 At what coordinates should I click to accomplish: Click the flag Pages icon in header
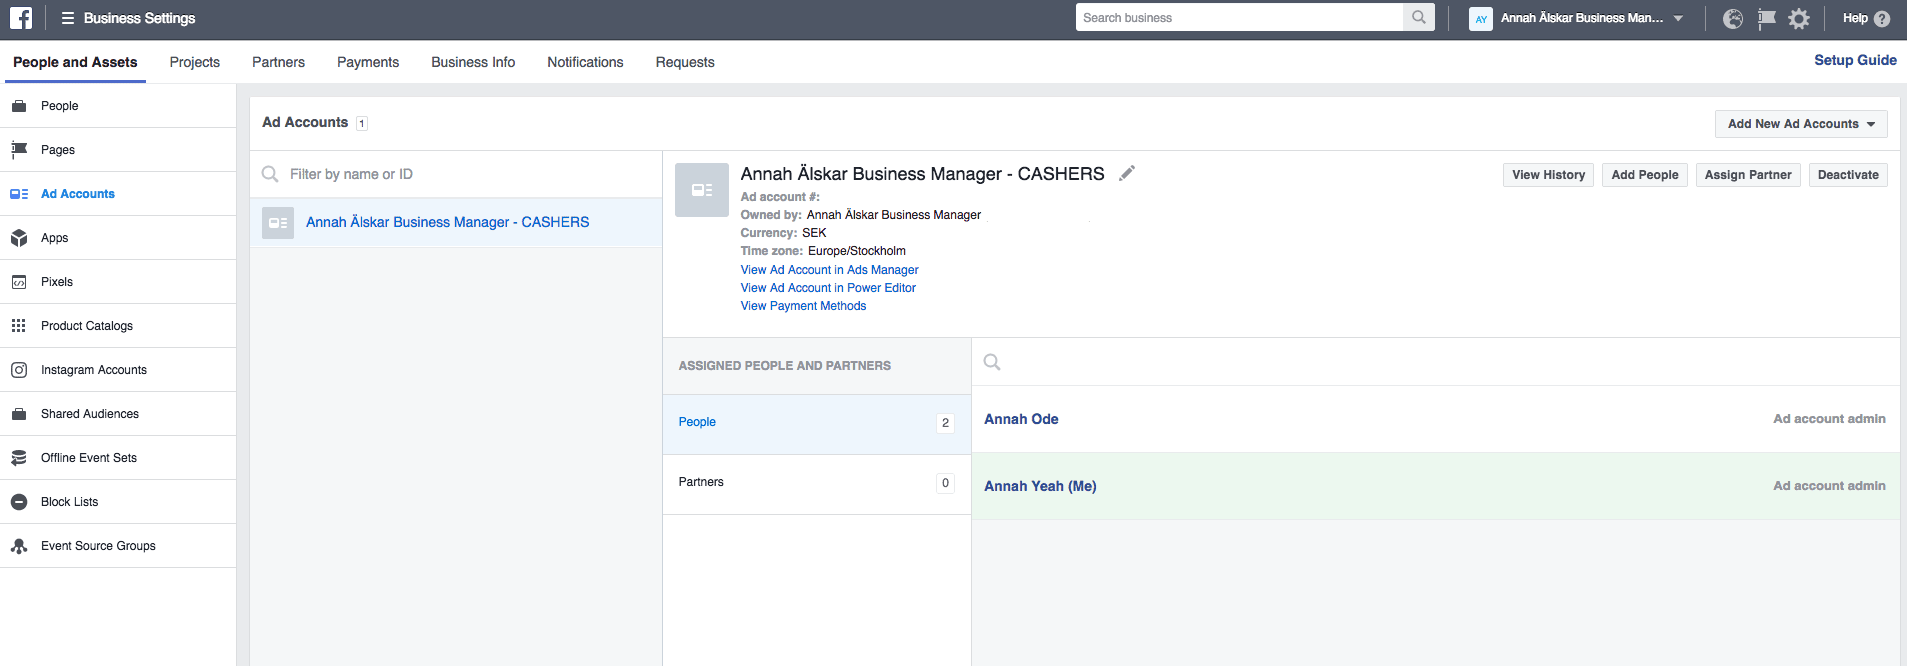click(x=1766, y=19)
